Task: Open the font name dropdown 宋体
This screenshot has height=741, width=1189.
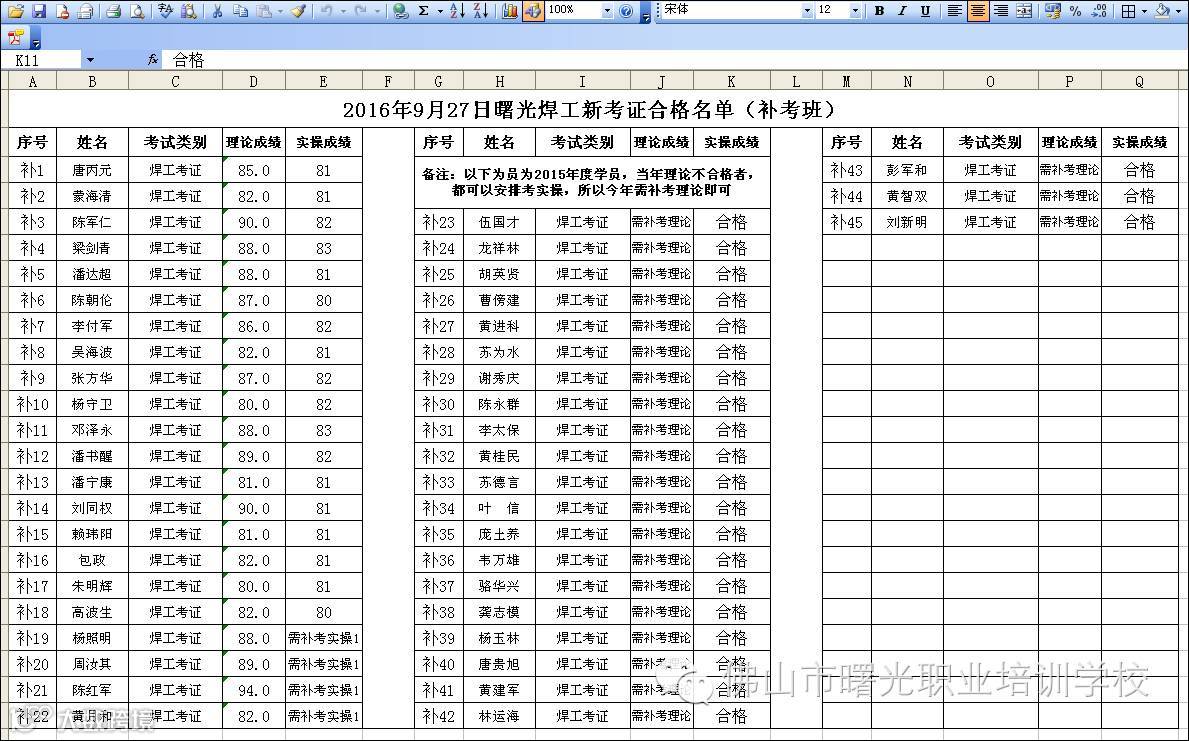Action: coord(807,11)
